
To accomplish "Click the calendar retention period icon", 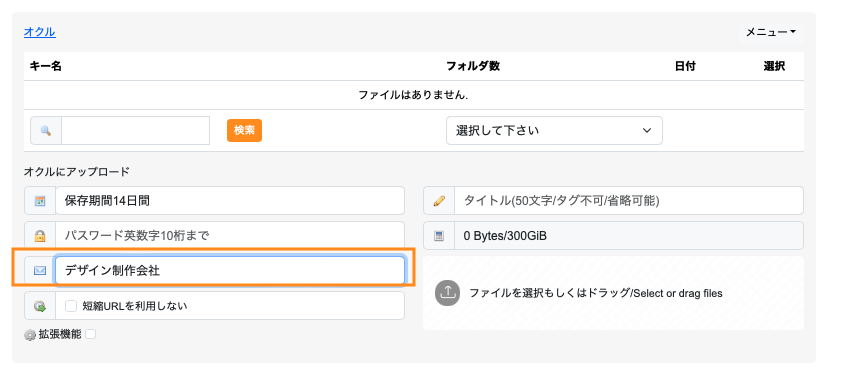I will pos(40,201).
